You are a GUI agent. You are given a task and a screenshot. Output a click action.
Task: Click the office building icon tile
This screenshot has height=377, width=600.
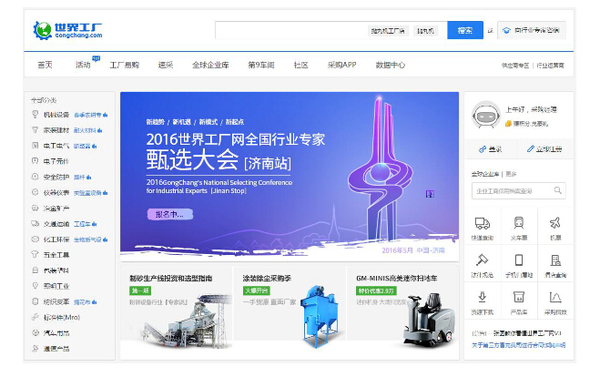point(555,260)
